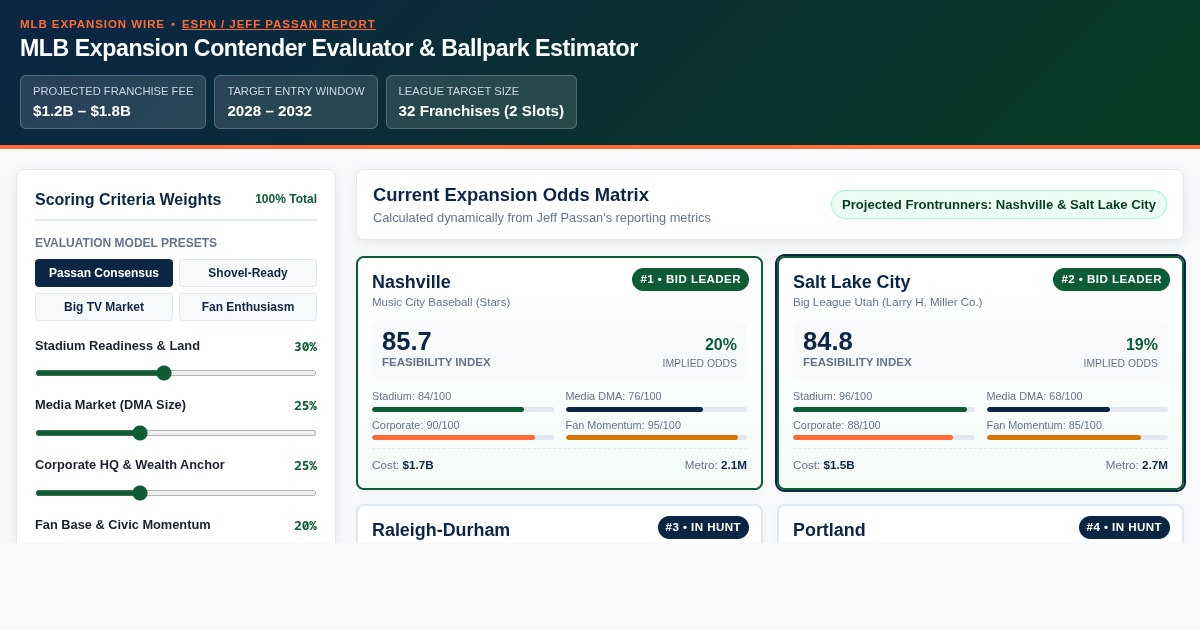This screenshot has height=630, width=1200.
Task: Click Nashville's Media DMA: 76/100 bar
Action: 656,409
